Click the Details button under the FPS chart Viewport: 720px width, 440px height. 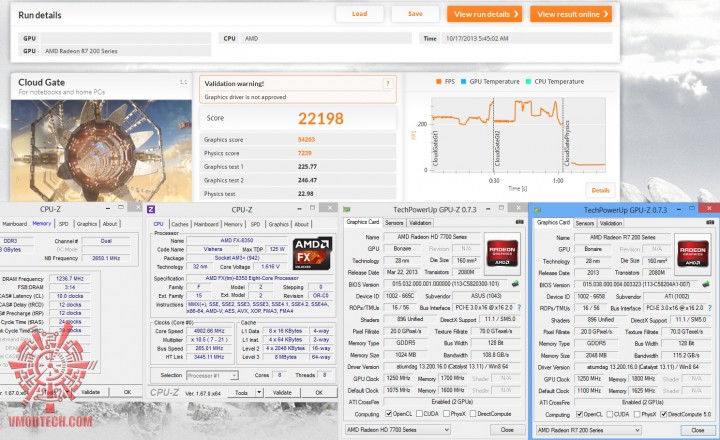tap(600, 190)
